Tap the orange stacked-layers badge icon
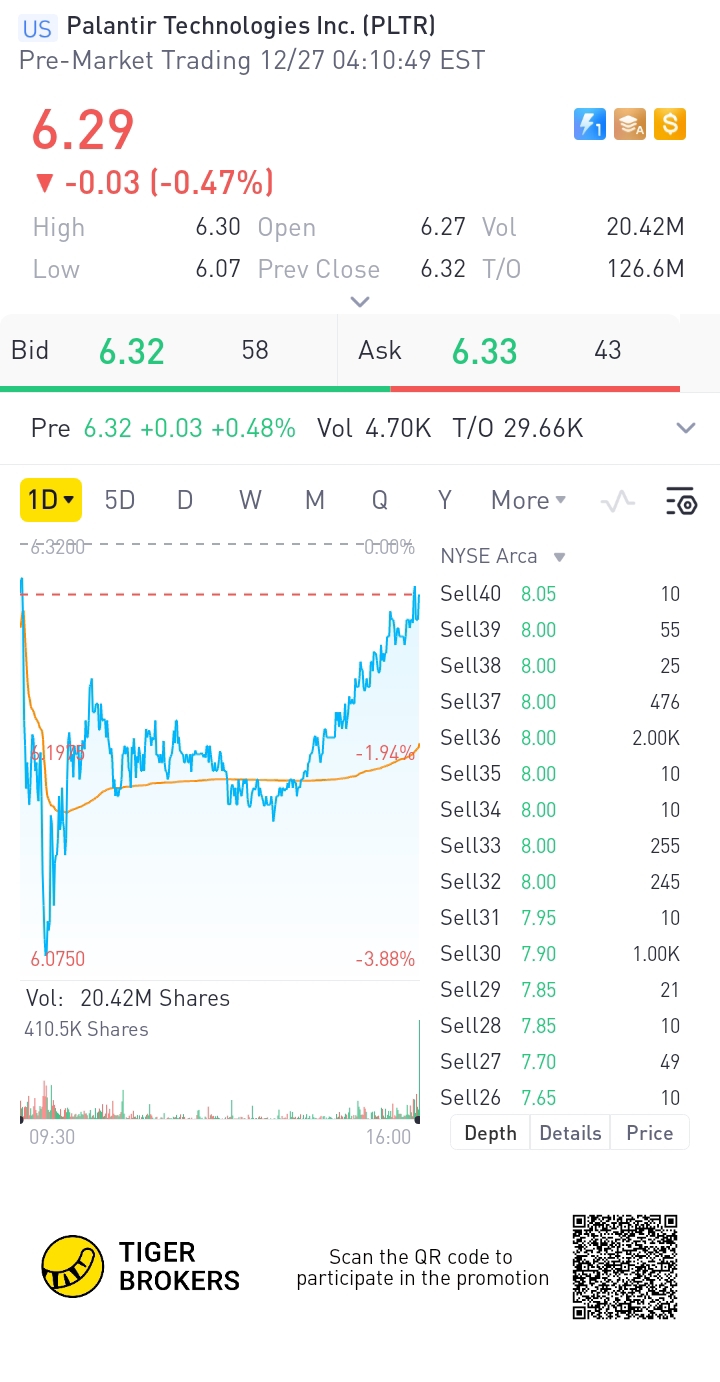The height and width of the screenshot is (1382, 720). coord(630,124)
